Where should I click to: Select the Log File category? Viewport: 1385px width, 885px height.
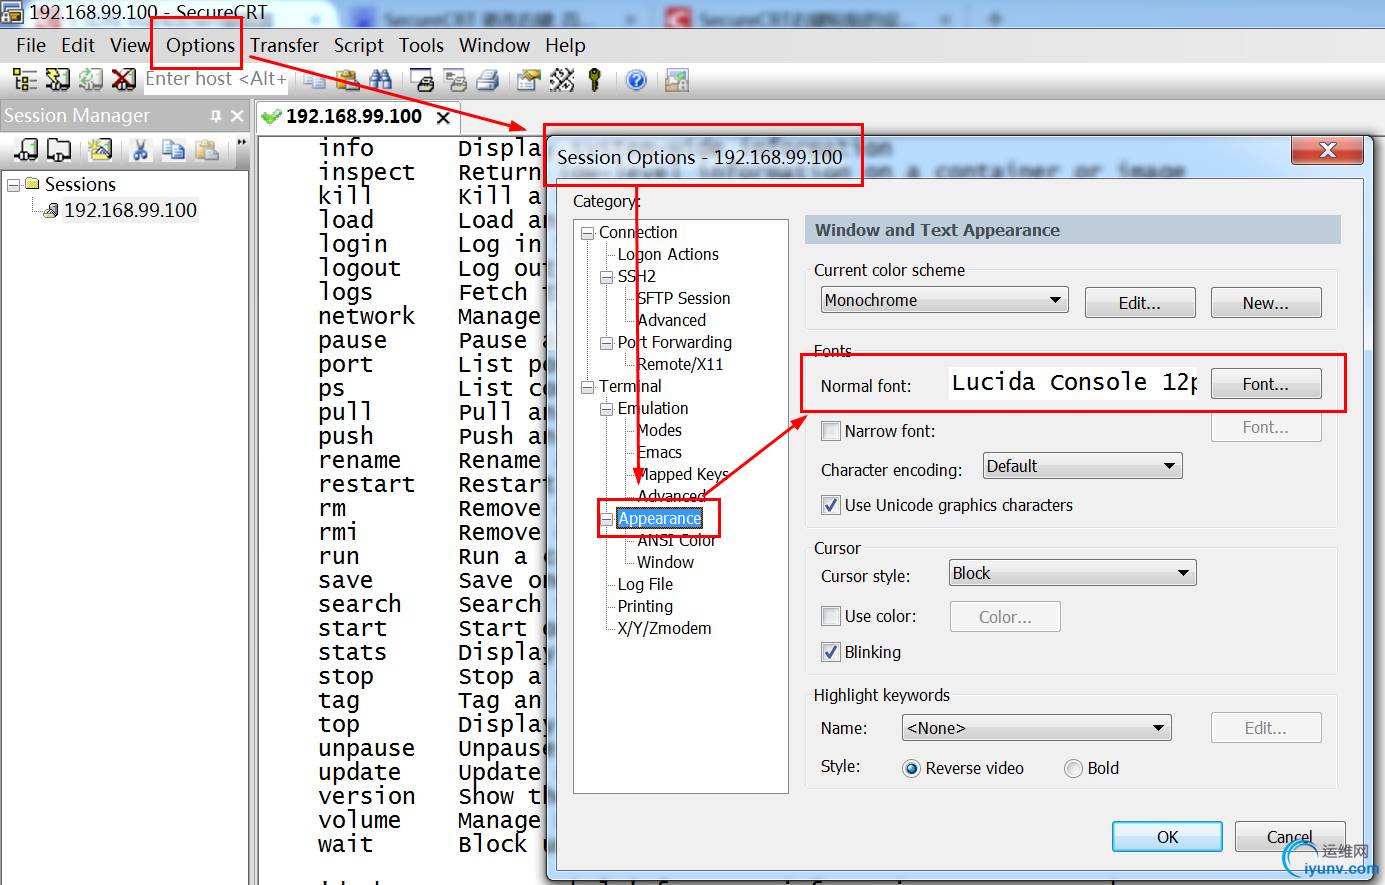point(645,584)
